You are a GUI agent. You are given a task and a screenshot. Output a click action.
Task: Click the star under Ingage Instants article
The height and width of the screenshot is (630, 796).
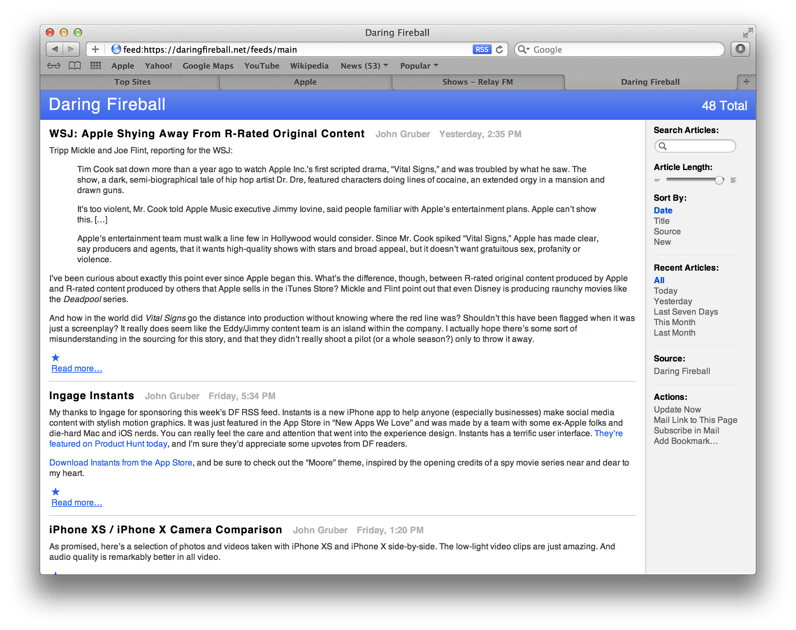(55, 492)
